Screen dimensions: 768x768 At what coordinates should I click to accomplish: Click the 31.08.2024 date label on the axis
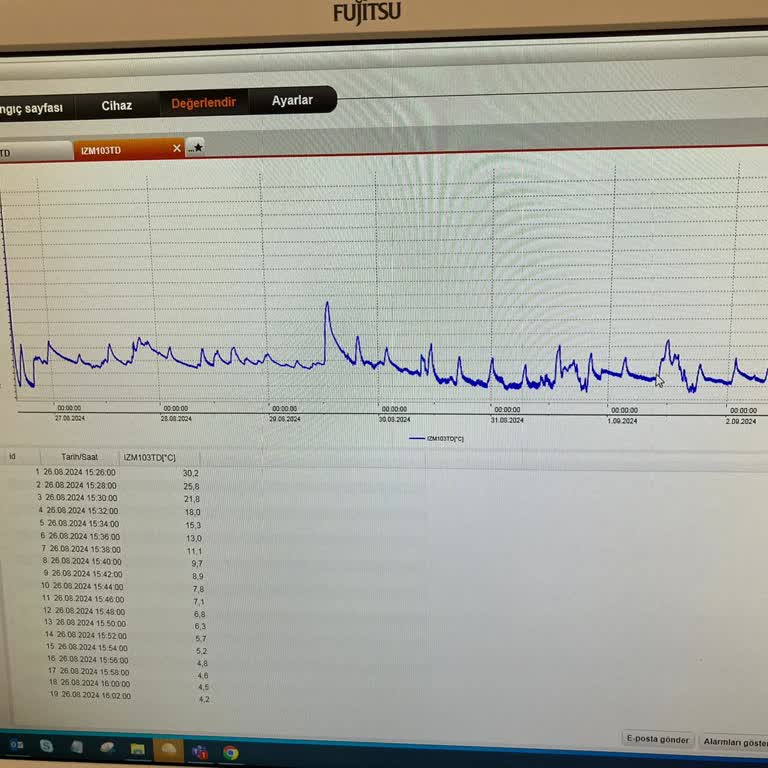tap(507, 420)
